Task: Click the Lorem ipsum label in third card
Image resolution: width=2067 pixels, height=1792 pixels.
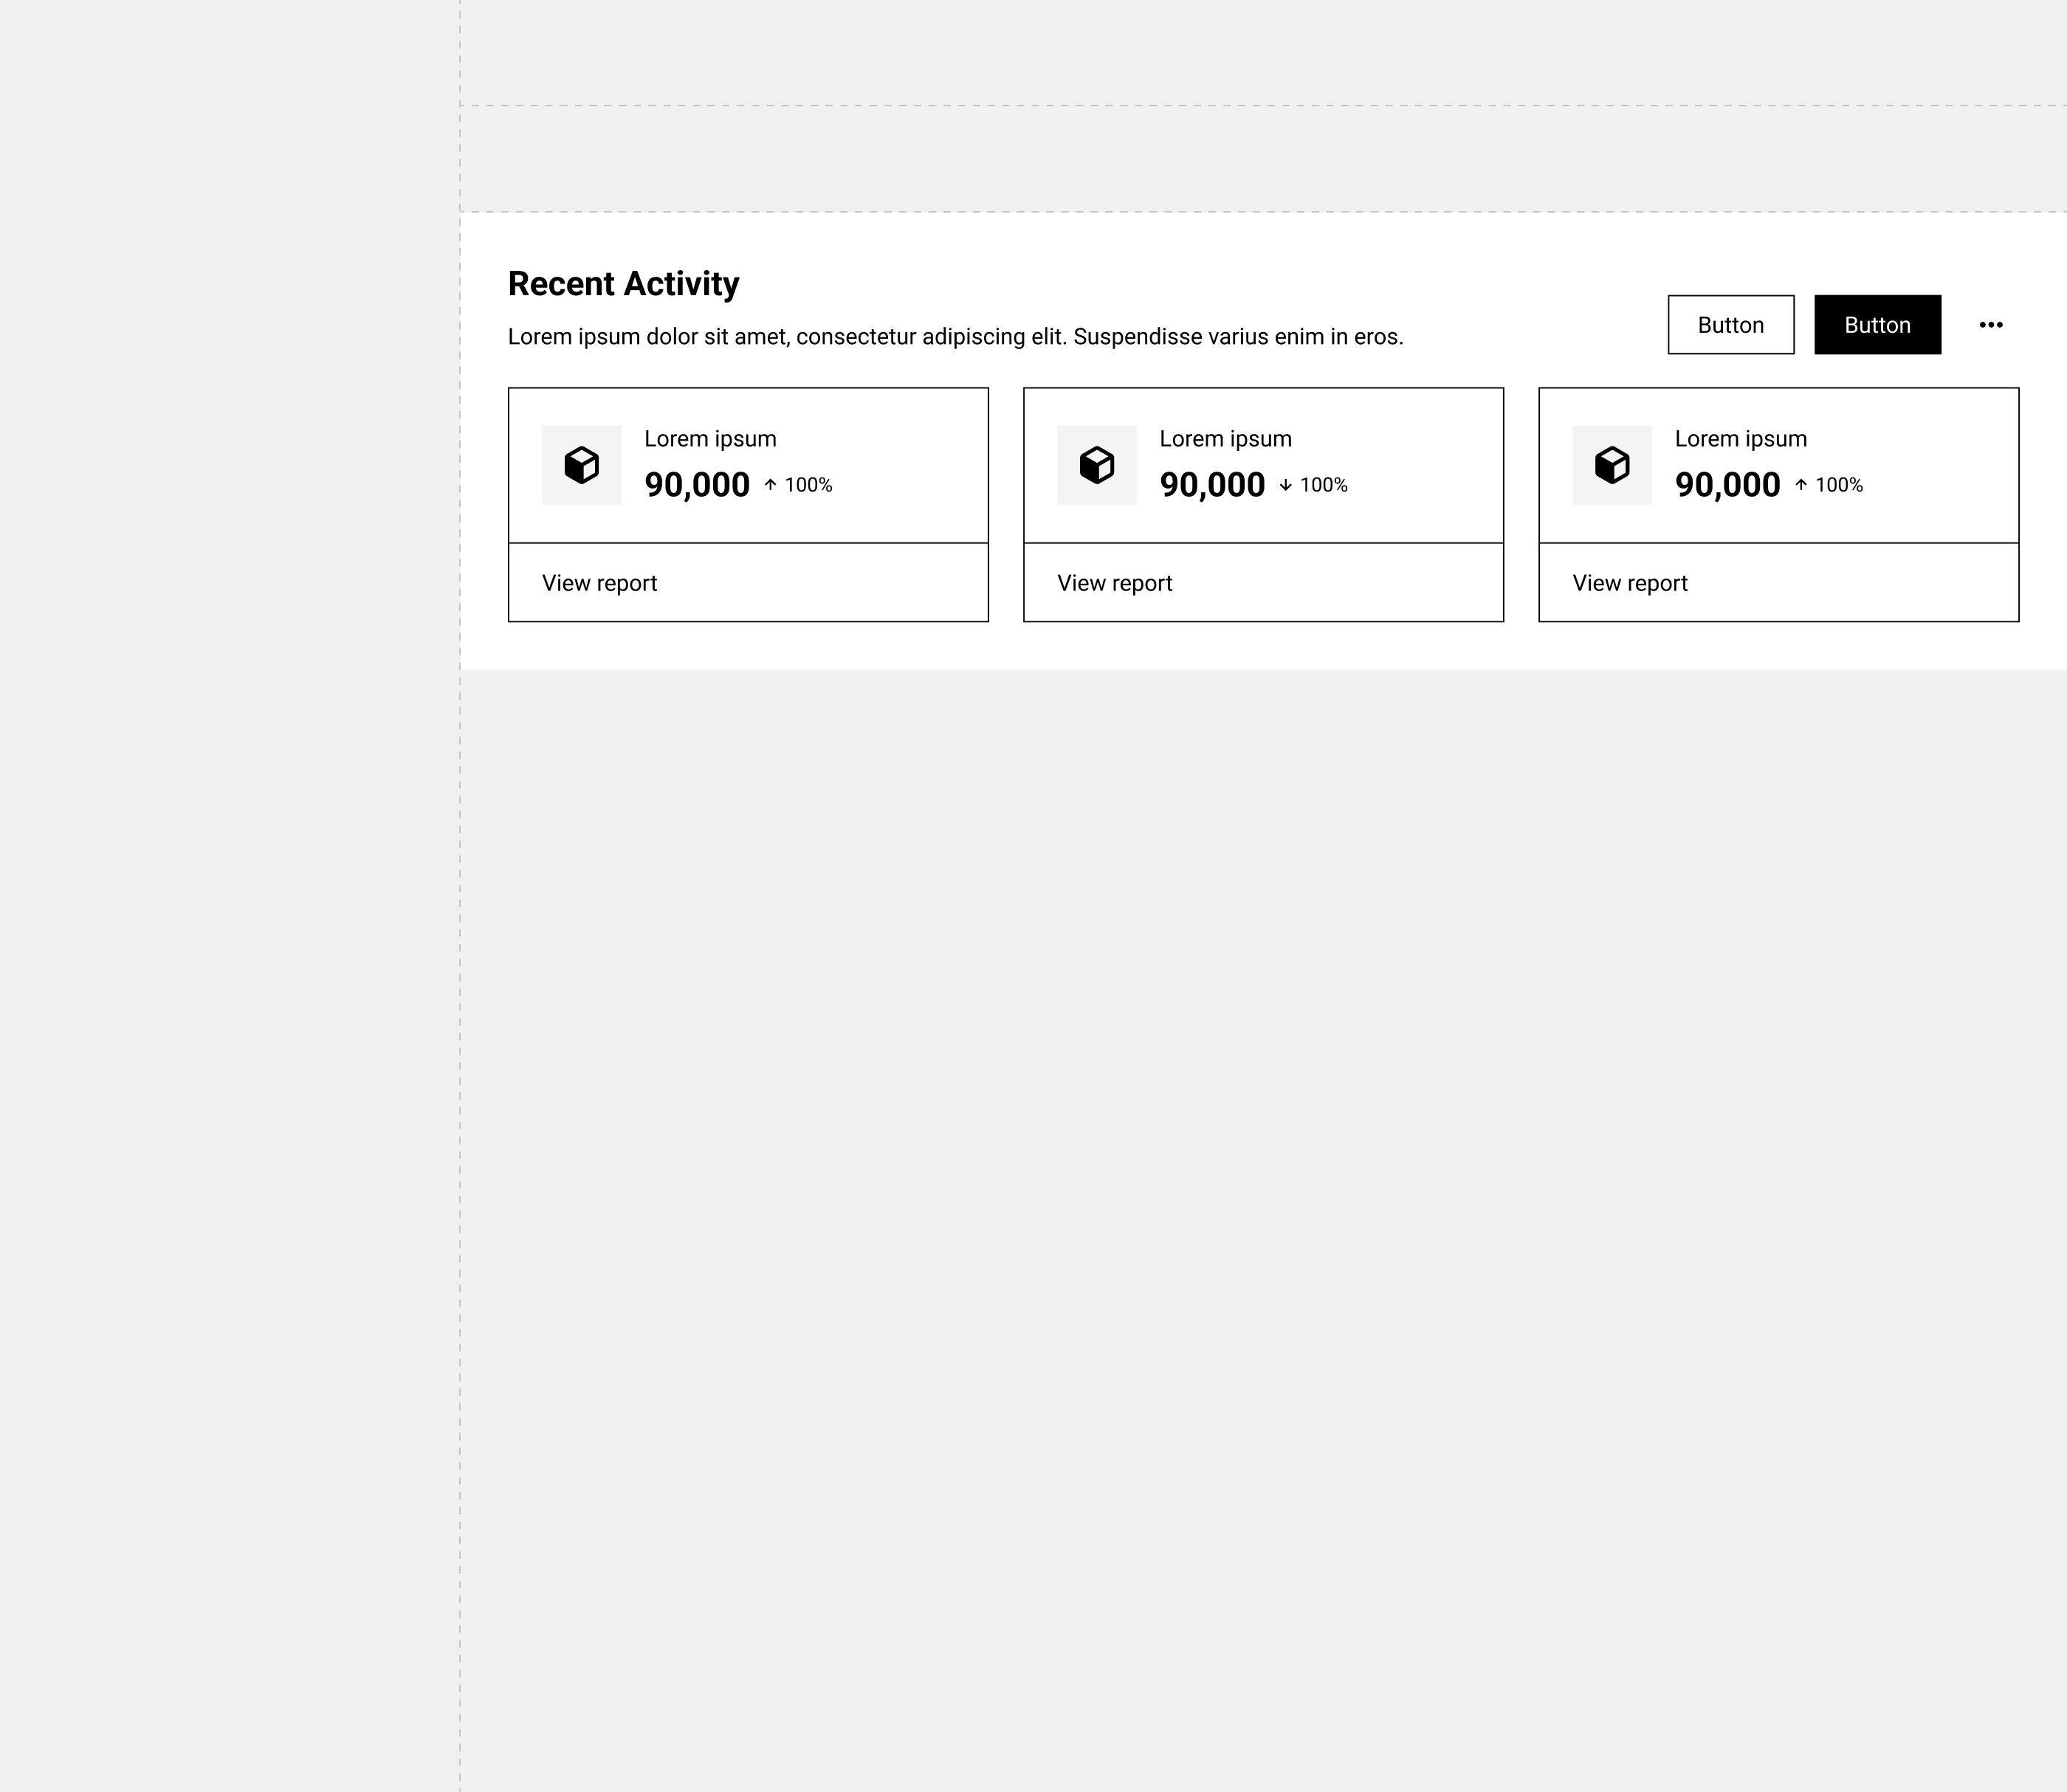Action: tap(1740, 439)
